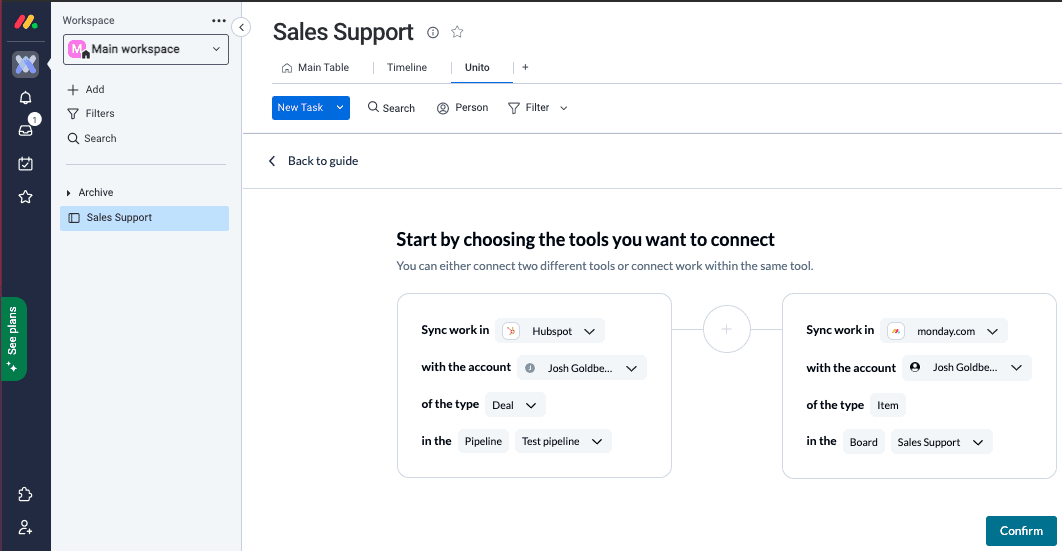Click the Item type chip
The height and width of the screenshot is (551, 1062).
point(888,405)
